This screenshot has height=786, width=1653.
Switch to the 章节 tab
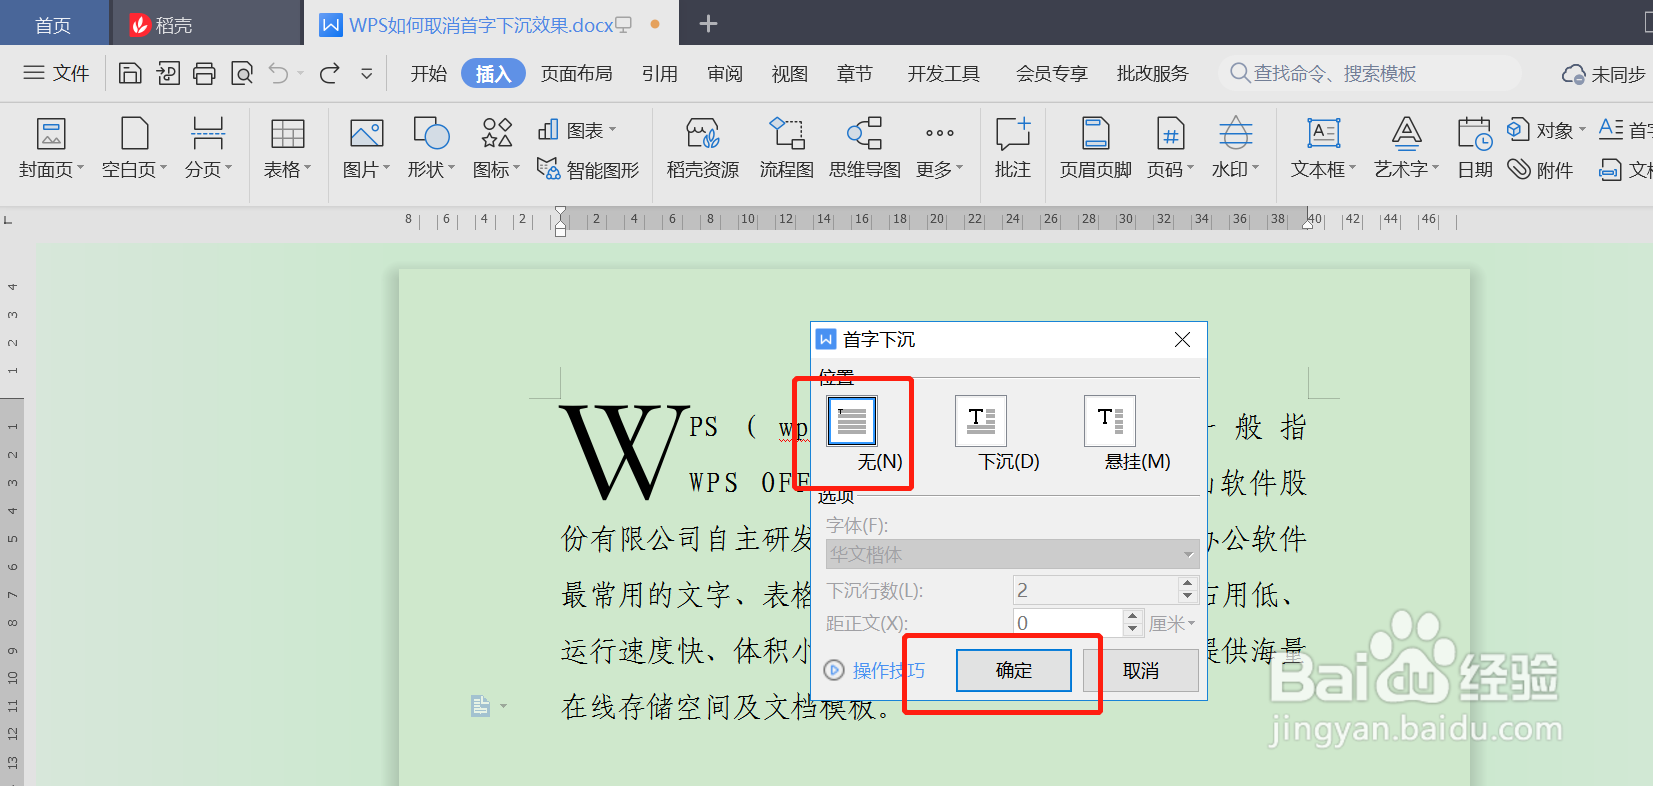tap(855, 73)
